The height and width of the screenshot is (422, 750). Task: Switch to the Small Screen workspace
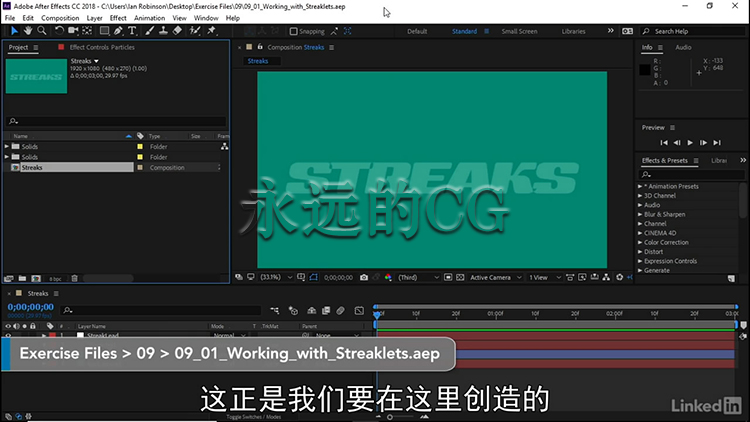(519, 32)
